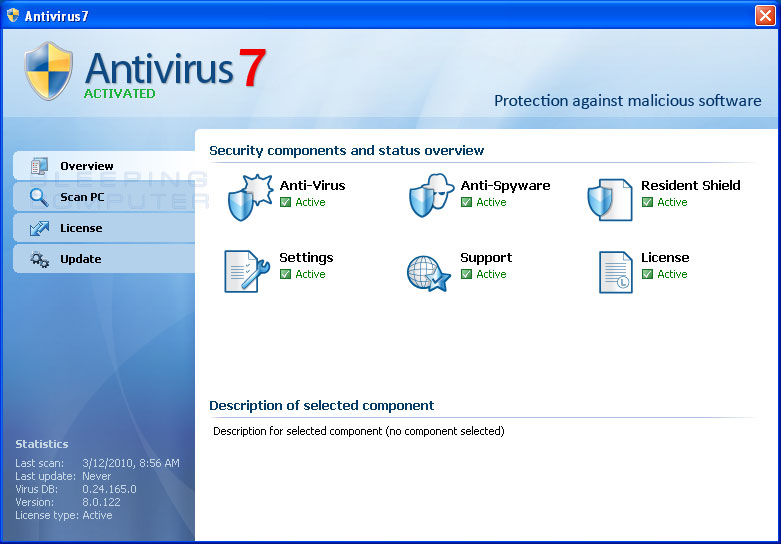
Task: Toggle the Settings Active checkbox
Action: coord(285,274)
